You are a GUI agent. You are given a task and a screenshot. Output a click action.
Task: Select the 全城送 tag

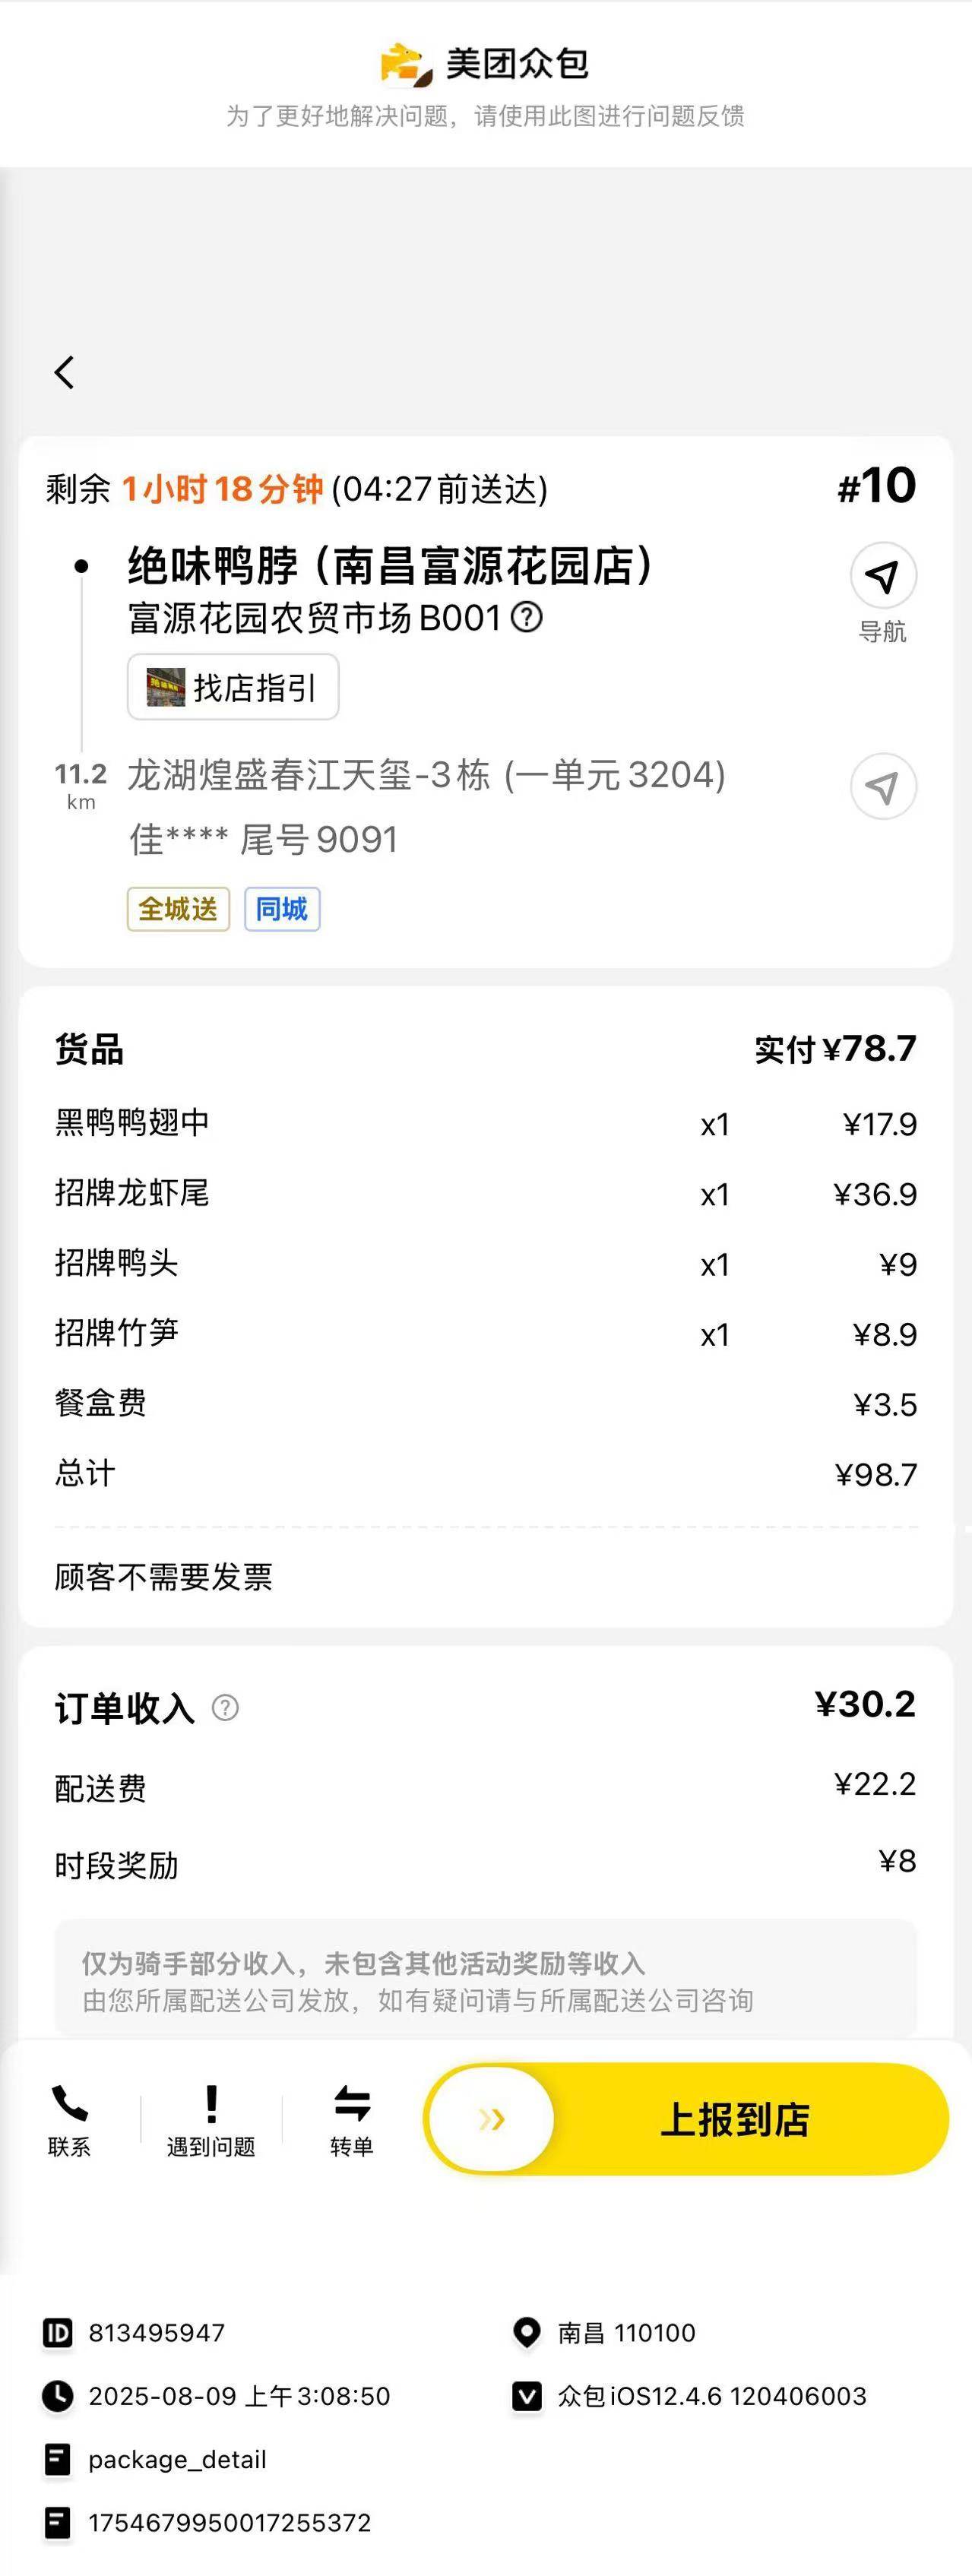pyautogui.click(x=178, y=909)
